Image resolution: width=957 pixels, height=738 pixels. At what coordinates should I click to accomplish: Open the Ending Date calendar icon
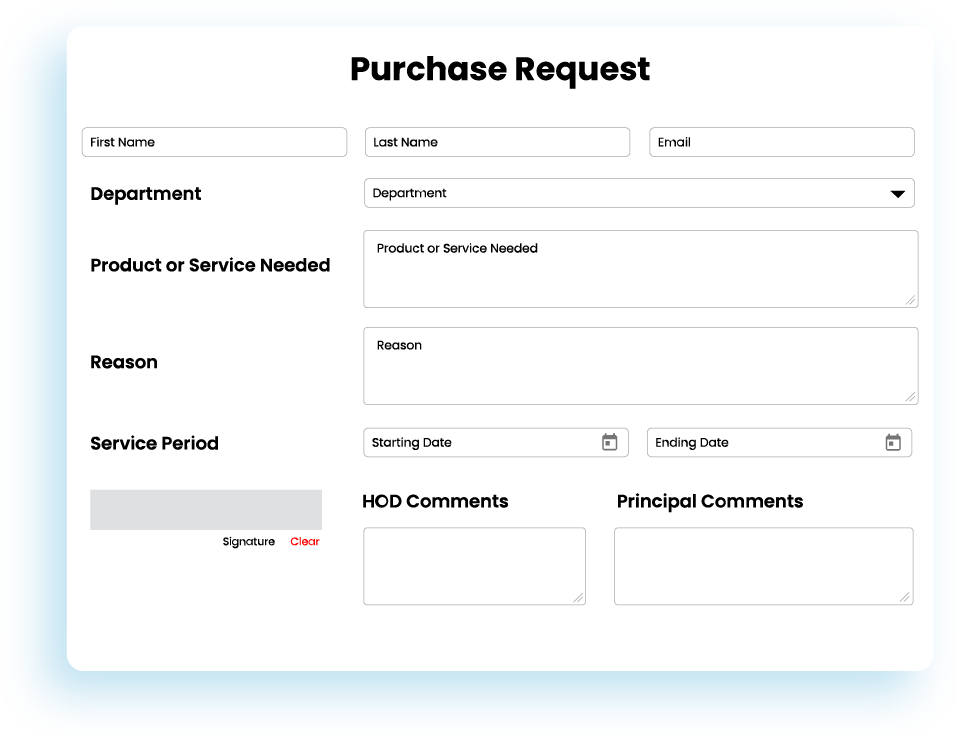893,442
